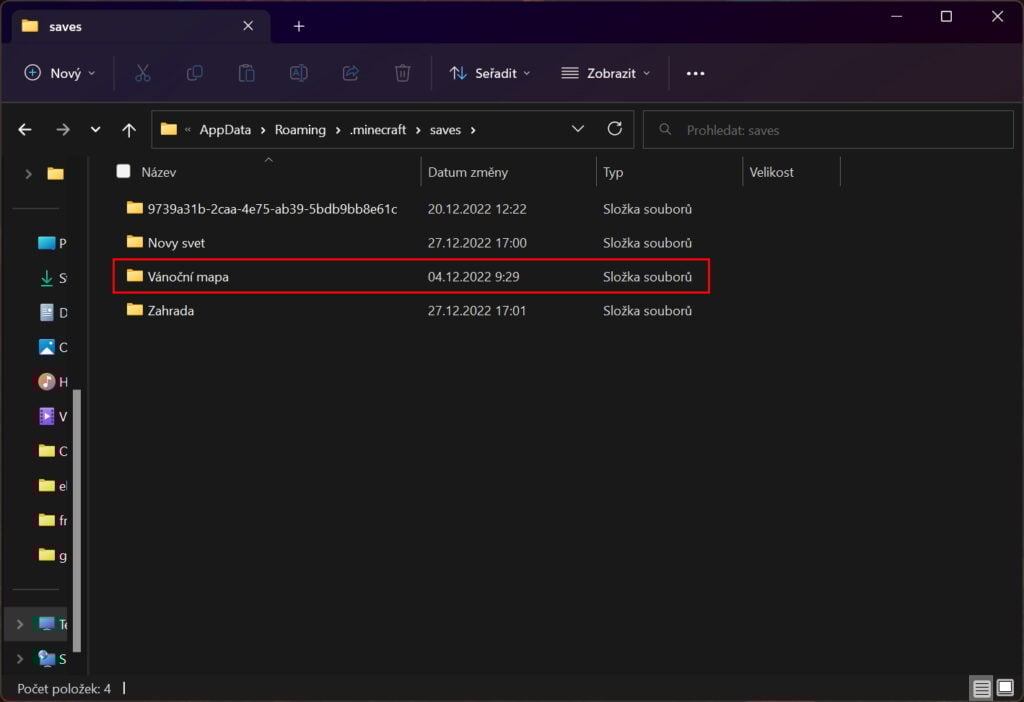Open the three-dots more options menu

tap(695, 73)
